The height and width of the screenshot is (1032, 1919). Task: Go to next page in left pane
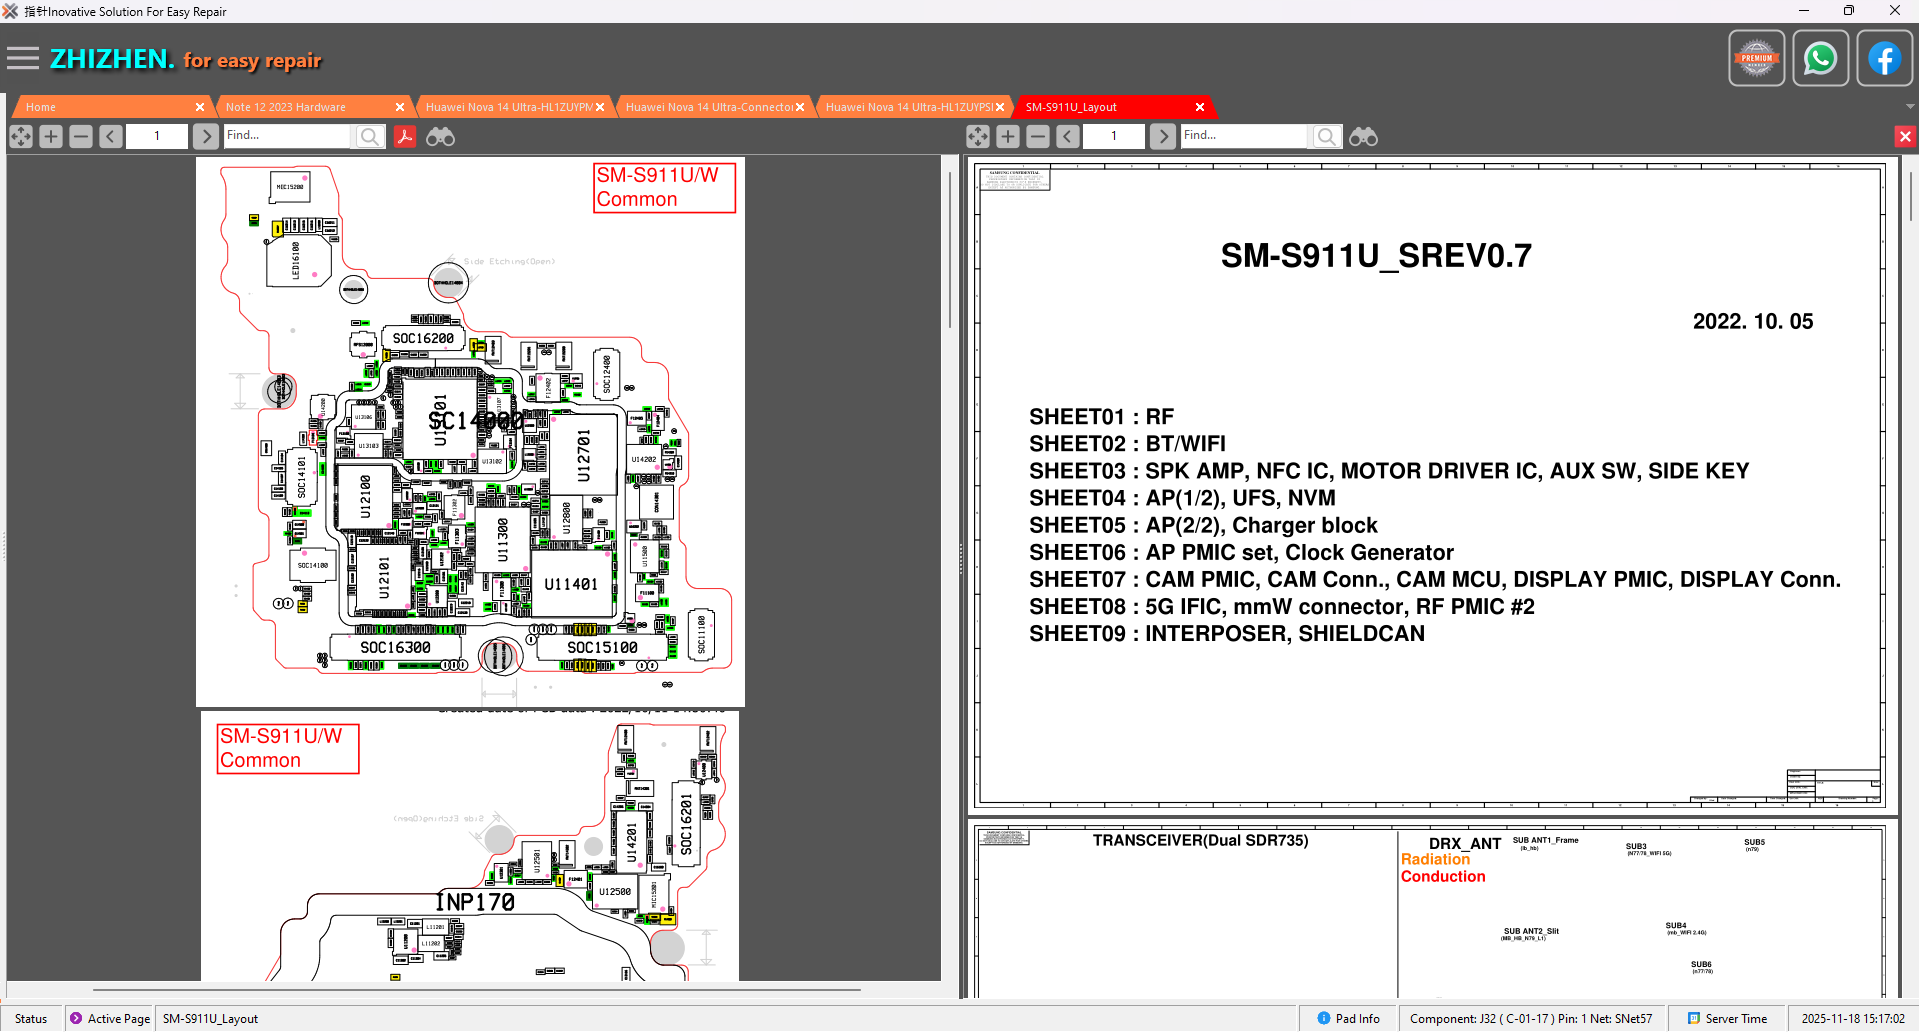(x=205, y=136)
